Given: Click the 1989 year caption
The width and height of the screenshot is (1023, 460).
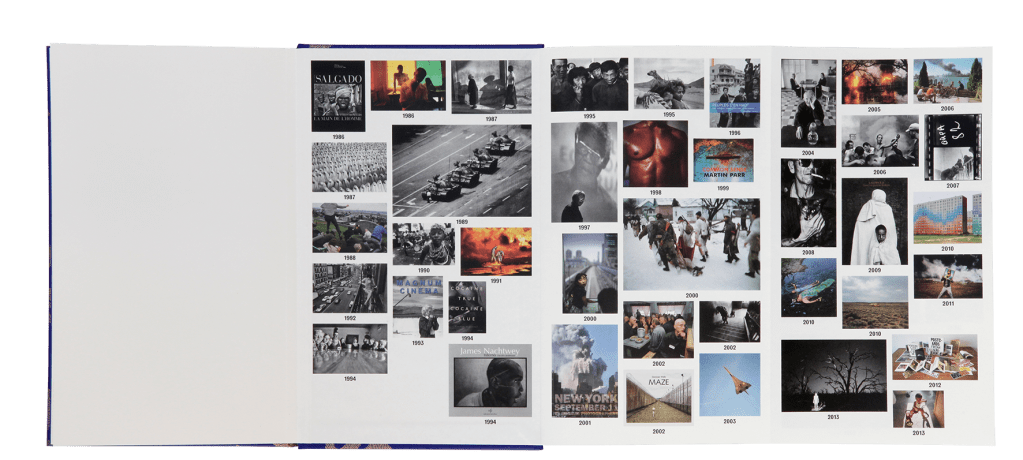Looking at the screenshot, I should coord(462,222).
